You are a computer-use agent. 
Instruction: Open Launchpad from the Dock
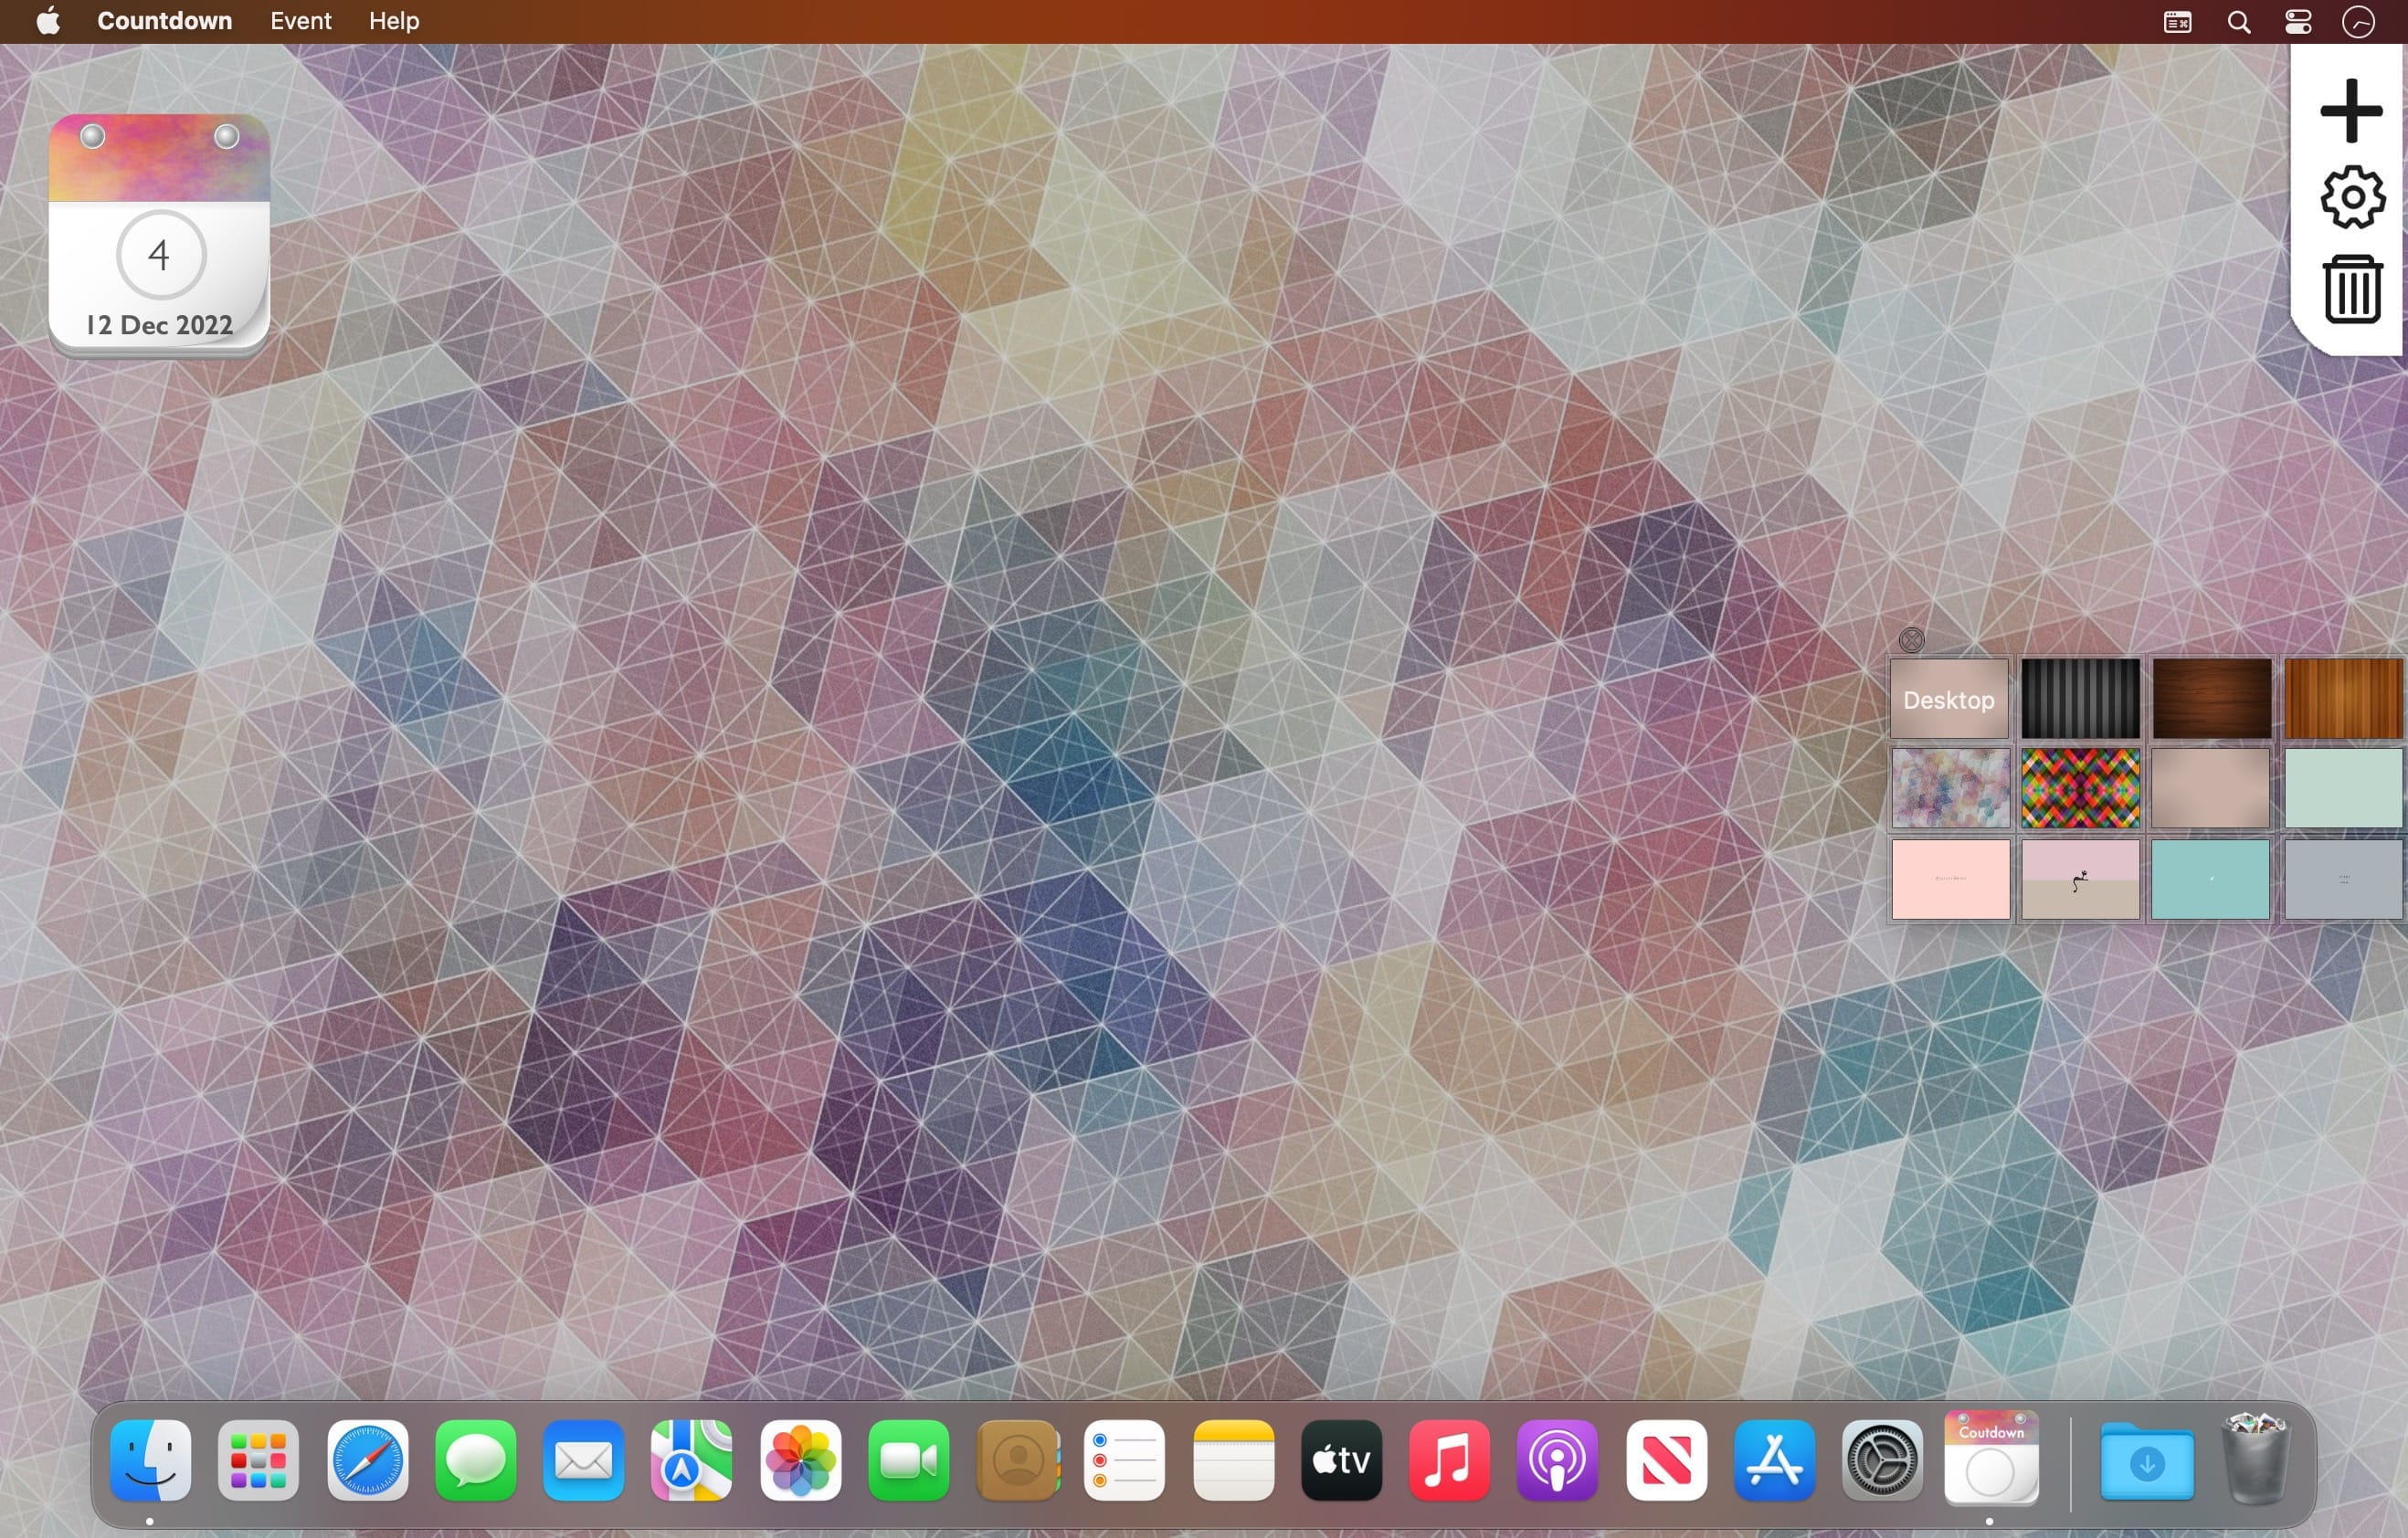(258, 1460)
